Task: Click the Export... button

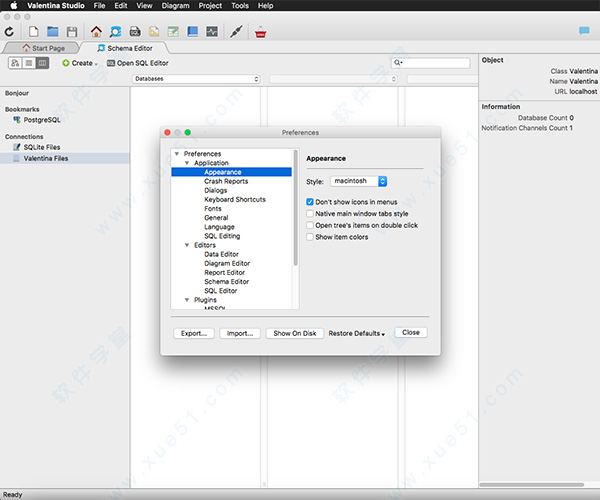Action: 194,334
